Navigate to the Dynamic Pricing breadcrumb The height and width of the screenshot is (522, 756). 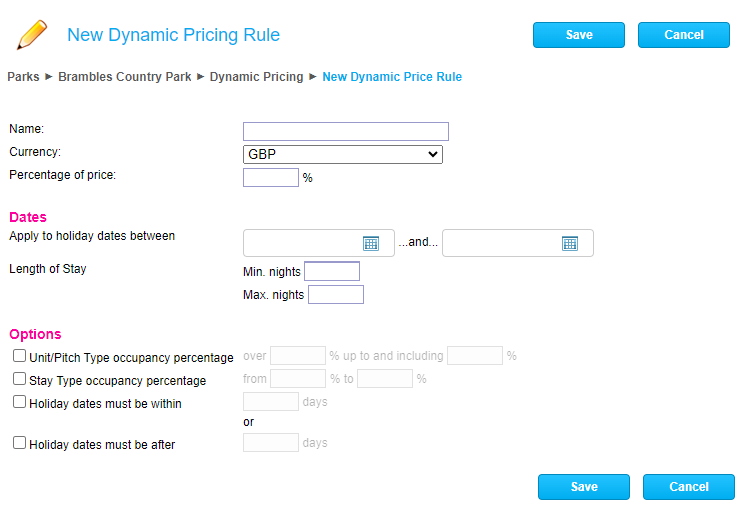[x=256, y=77]
